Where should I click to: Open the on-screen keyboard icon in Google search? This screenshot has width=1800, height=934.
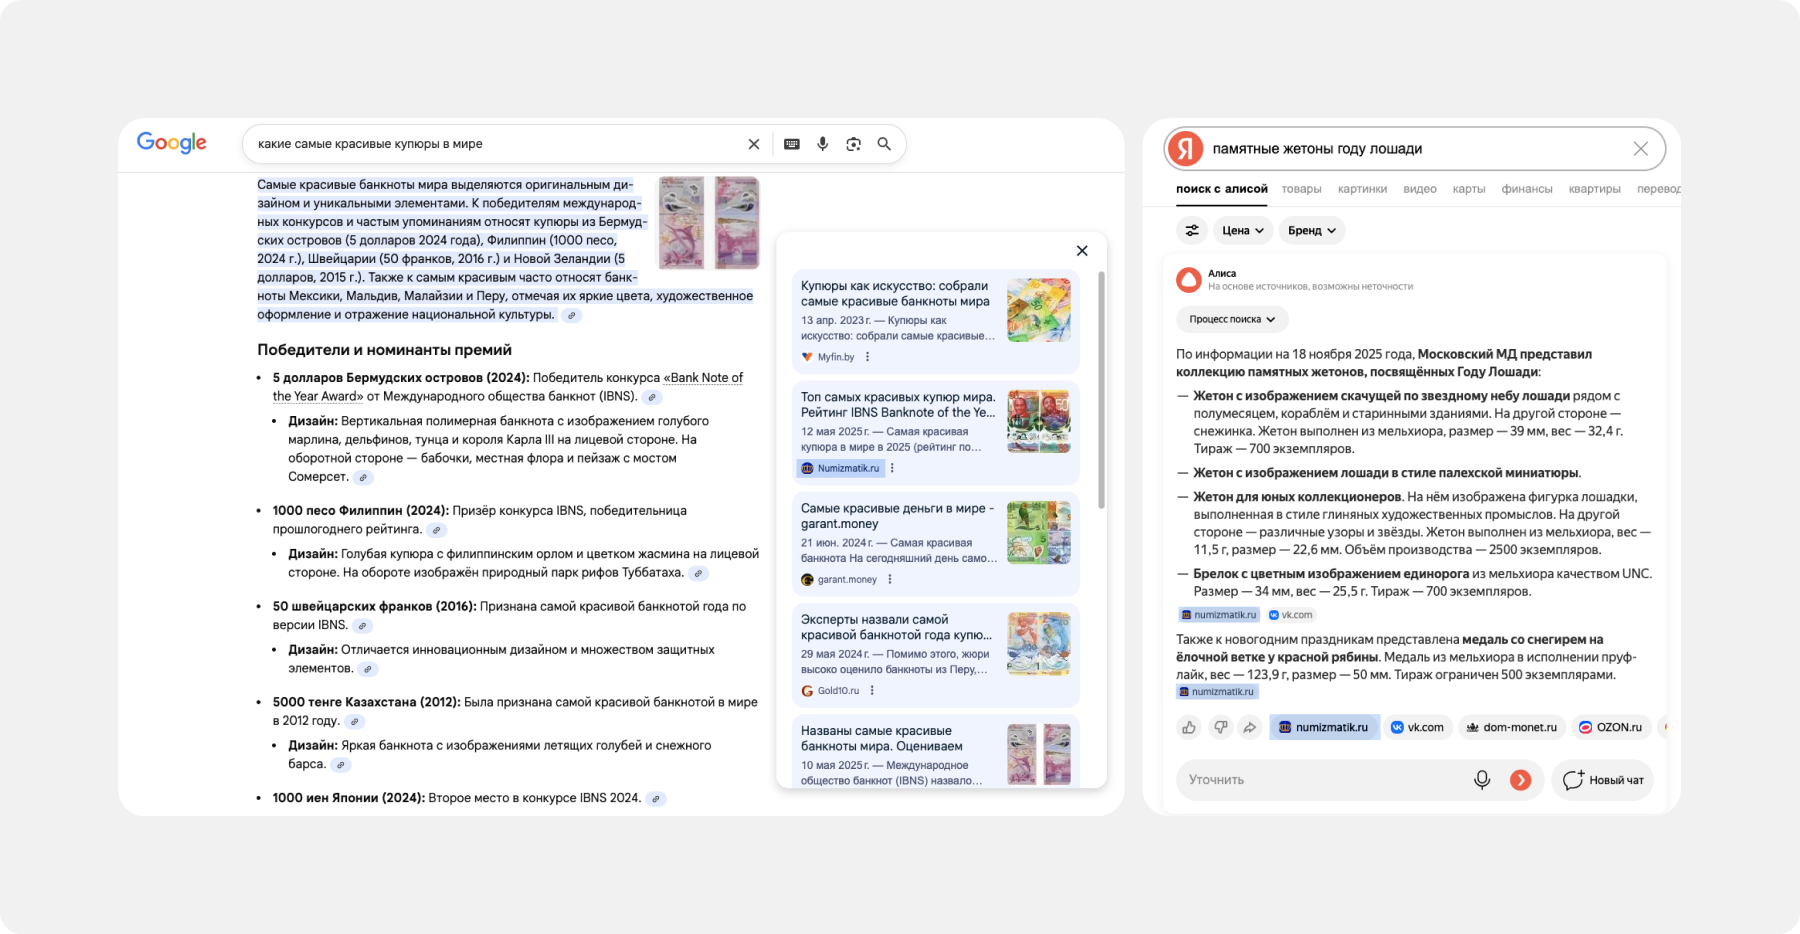[792, 144]
